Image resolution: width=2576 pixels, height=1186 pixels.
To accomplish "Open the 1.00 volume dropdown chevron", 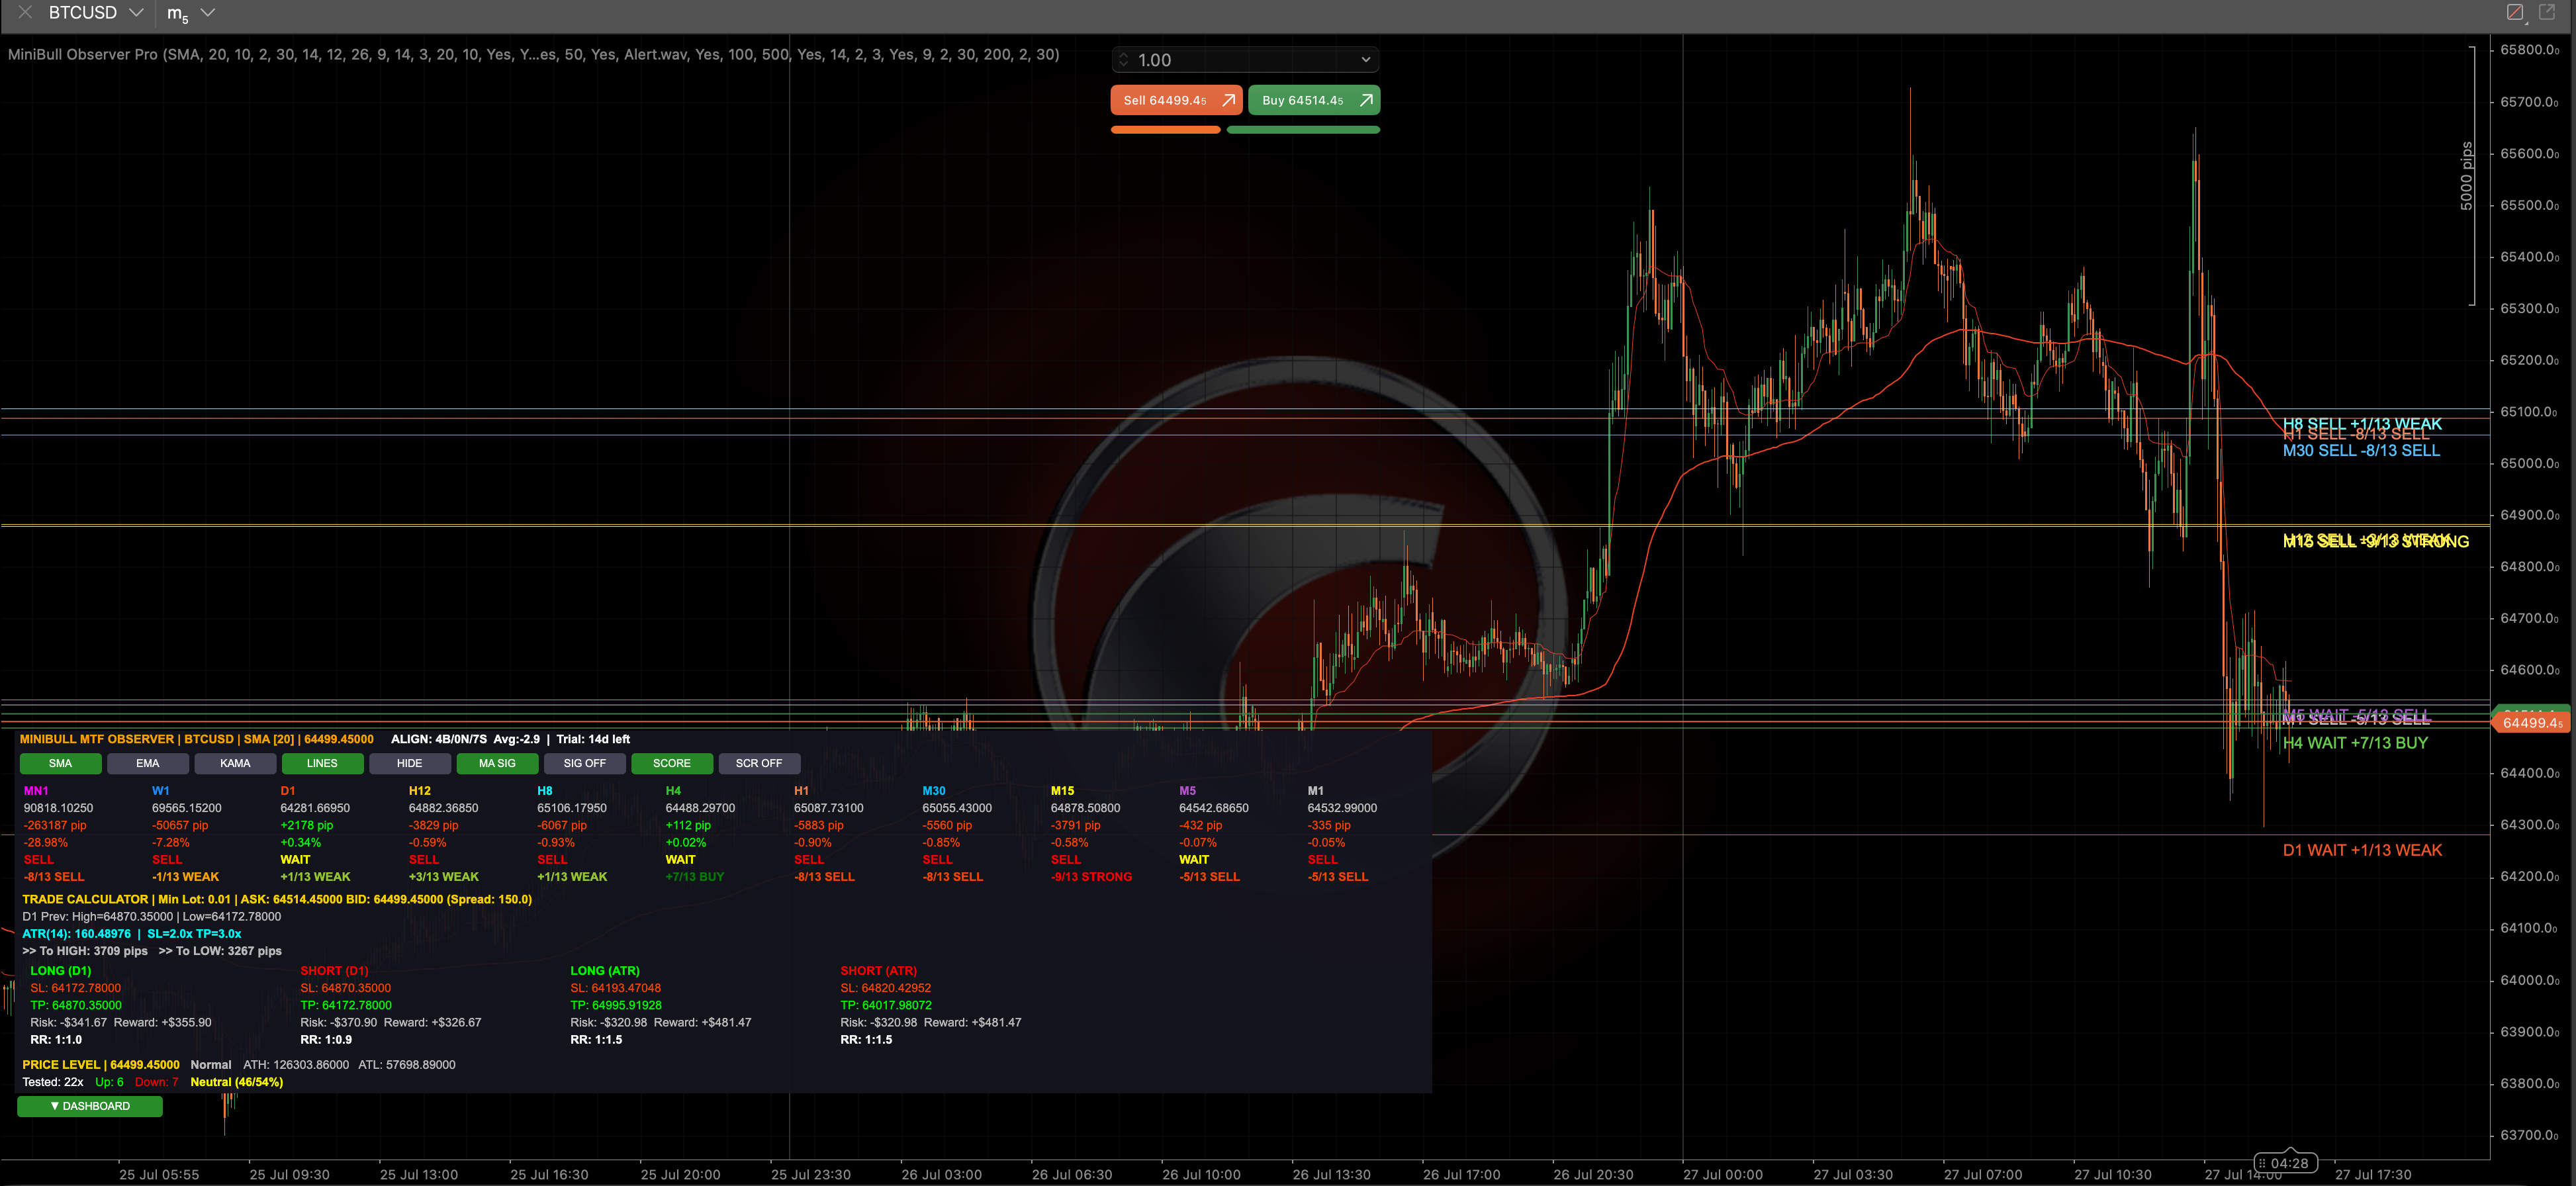I will (1366, 60).
